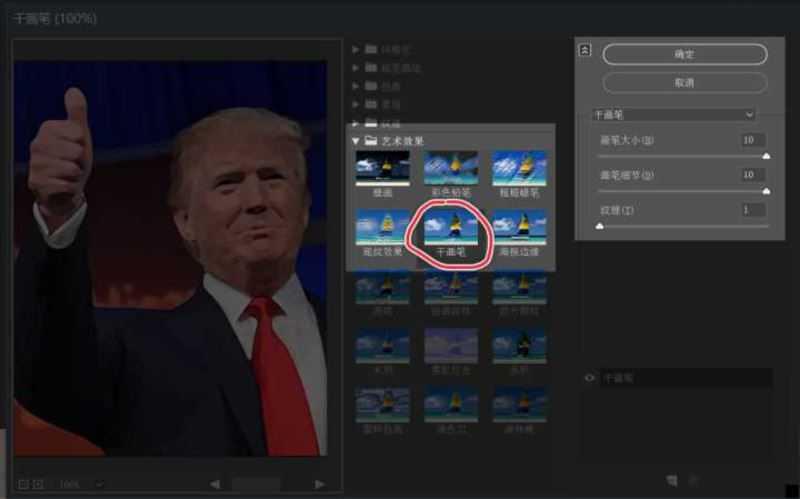The image size is (800, 499).
Task: Click the left scroll arrow below preview
Action: (216, 484)
